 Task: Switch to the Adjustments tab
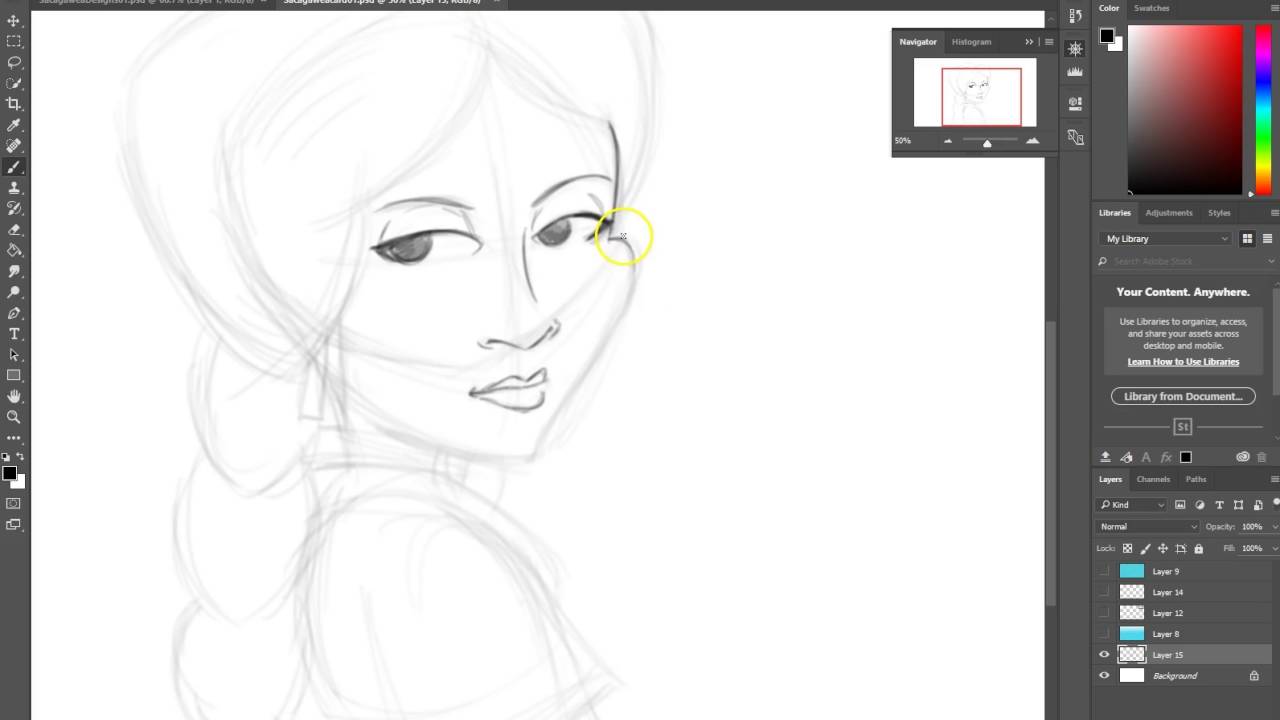[1168, 213]
